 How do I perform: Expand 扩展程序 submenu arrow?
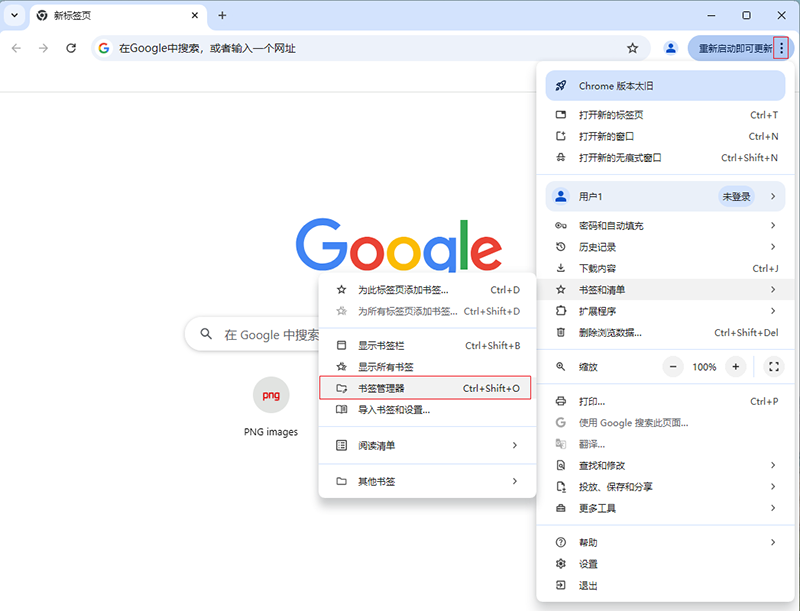[x=773, y=311]
